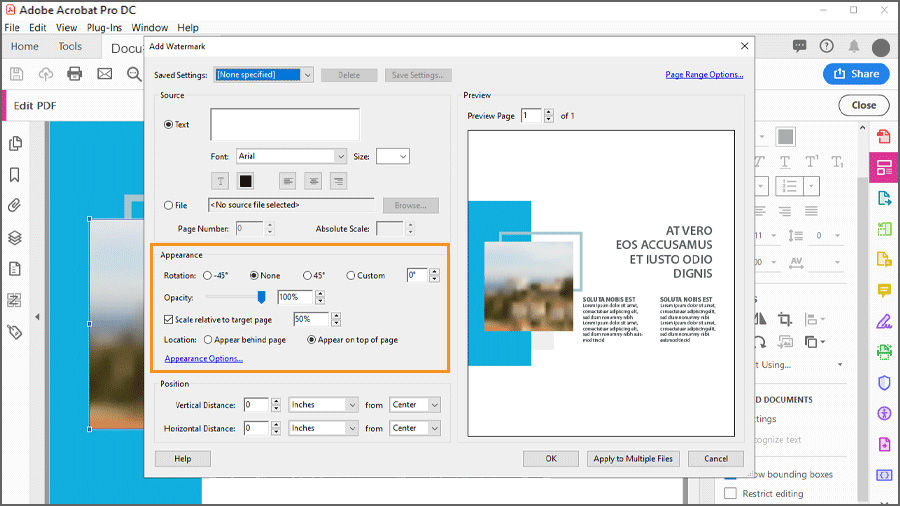Click the Print icon in the toolbar
Screen dimensions: 900x506
coord(75,73)
